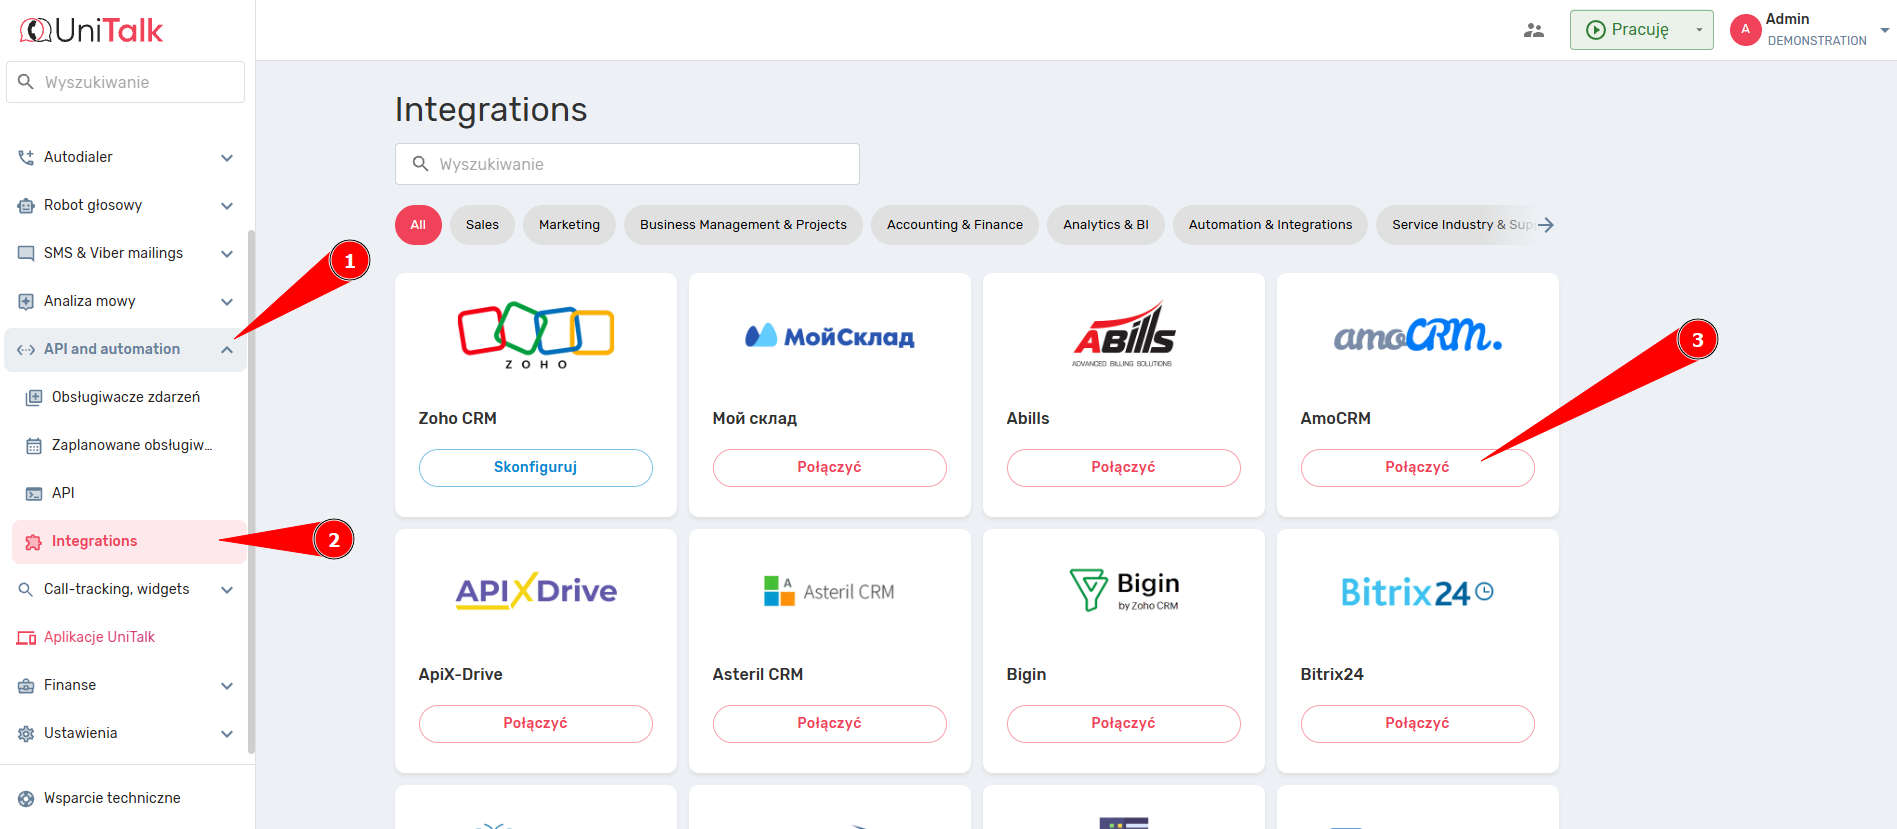Expand the Finanse sidebar section
This screenshot has height=829, width=1897.
227,686
